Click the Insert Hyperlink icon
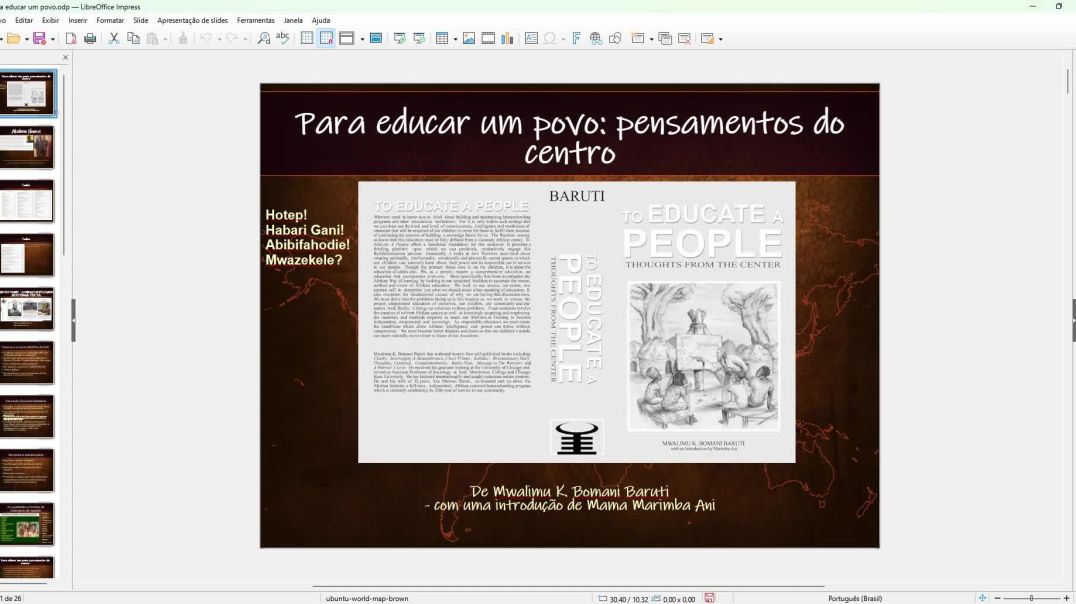The image size is (1076, 604). coord(596,38)
